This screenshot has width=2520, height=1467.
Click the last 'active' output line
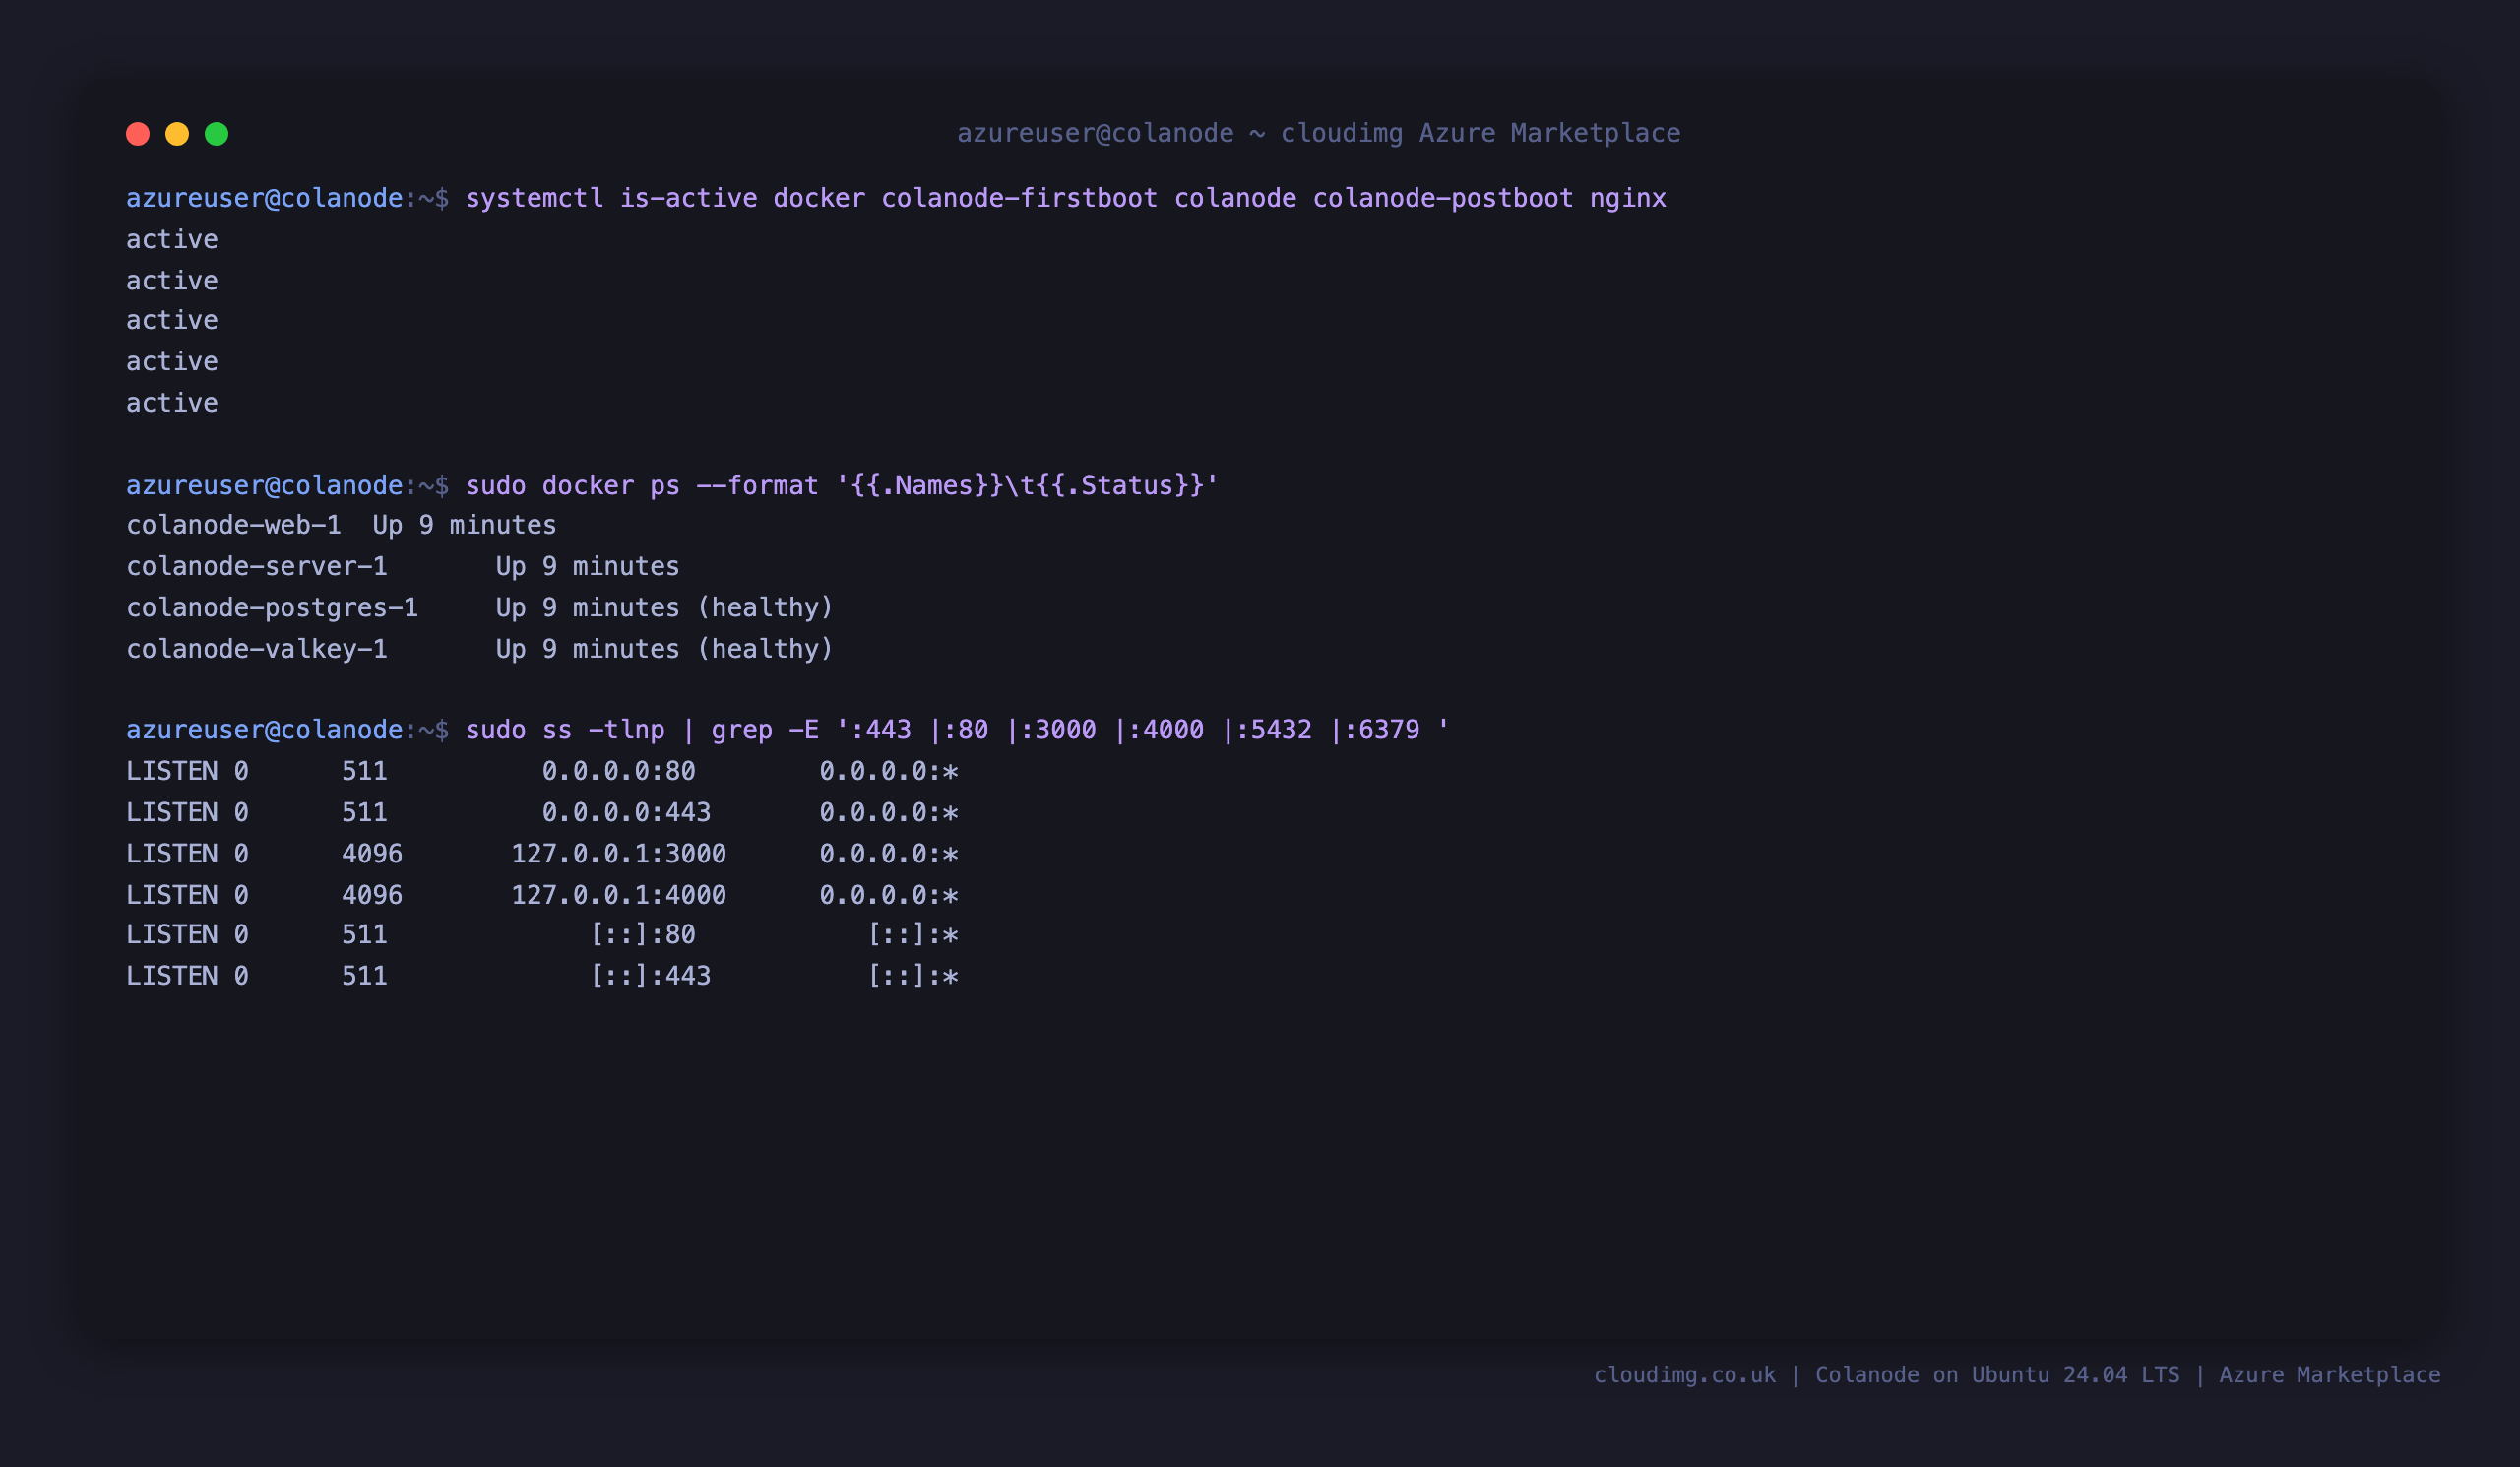click(172, 402)
